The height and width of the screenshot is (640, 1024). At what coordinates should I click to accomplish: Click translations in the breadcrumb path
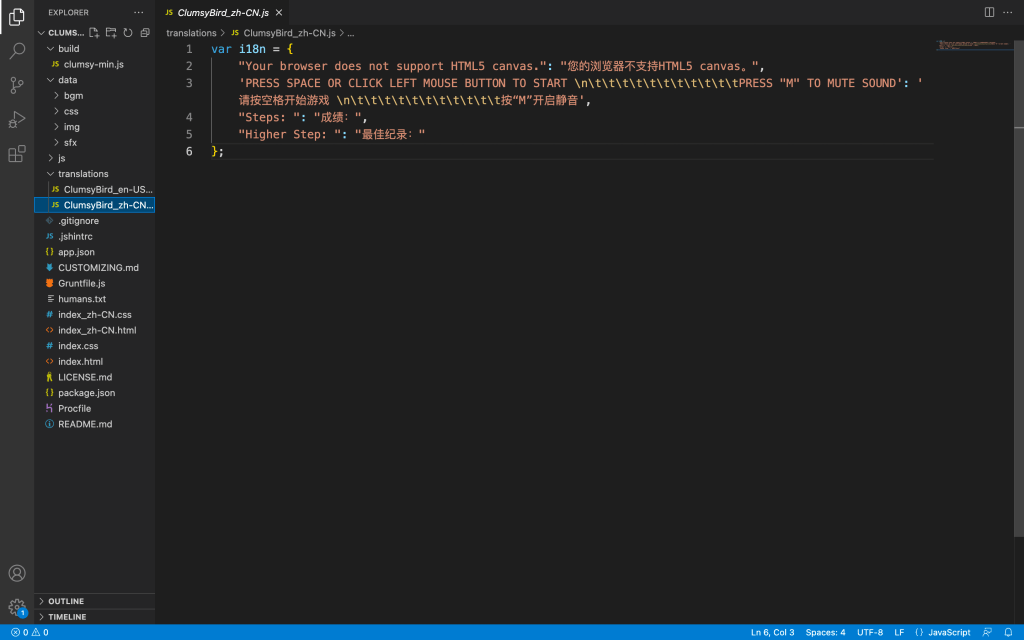pyautogui.click(x=191, y=33)
